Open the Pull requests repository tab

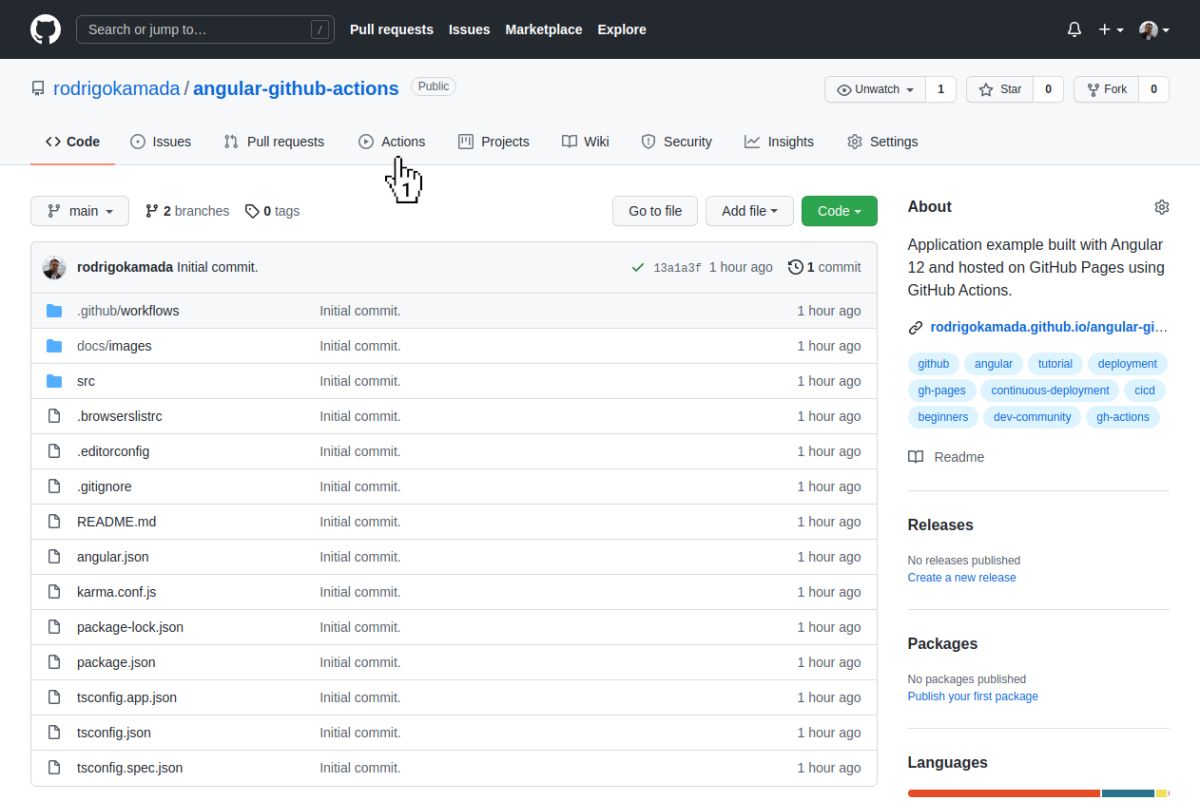274,142
